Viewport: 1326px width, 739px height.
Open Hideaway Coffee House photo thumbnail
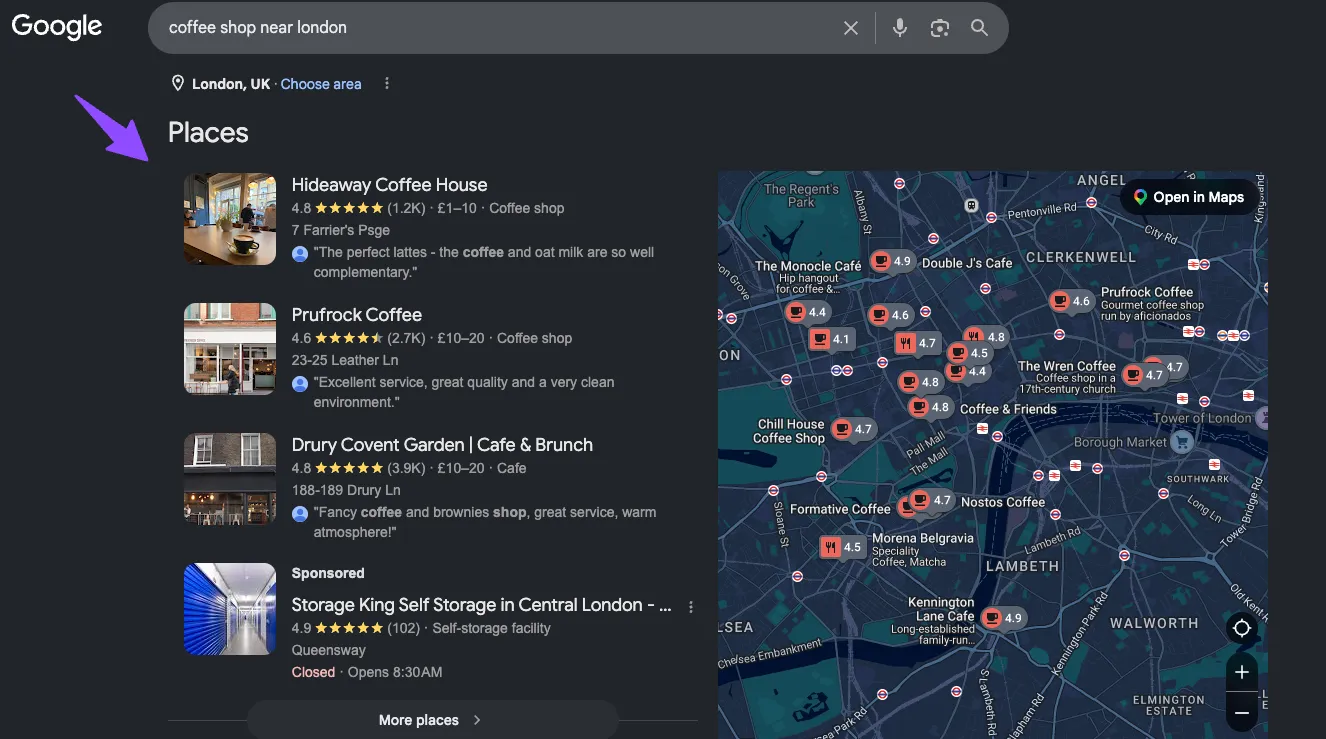[x=230, y=219]
